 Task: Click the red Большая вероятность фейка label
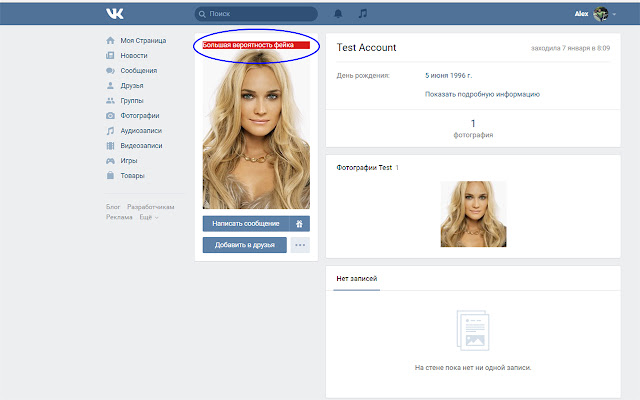(256, 45)
